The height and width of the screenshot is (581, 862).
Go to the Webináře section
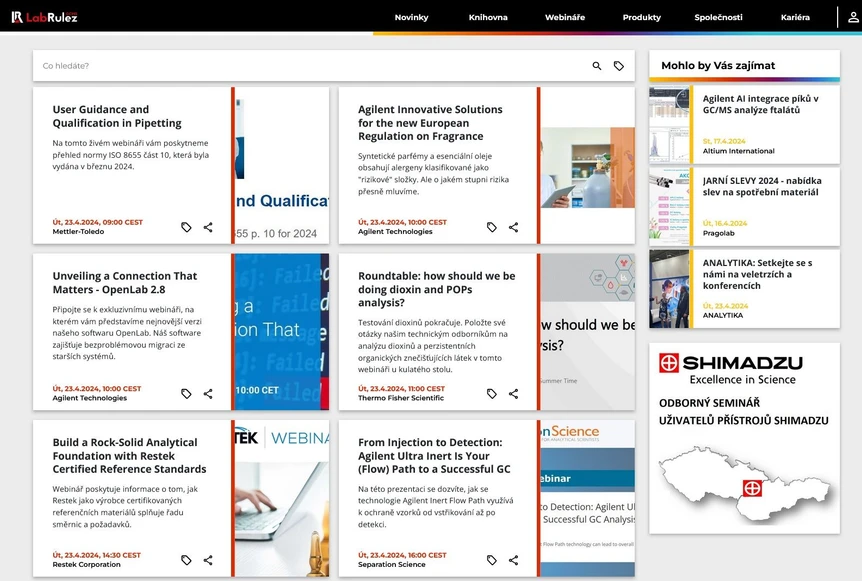565,17
